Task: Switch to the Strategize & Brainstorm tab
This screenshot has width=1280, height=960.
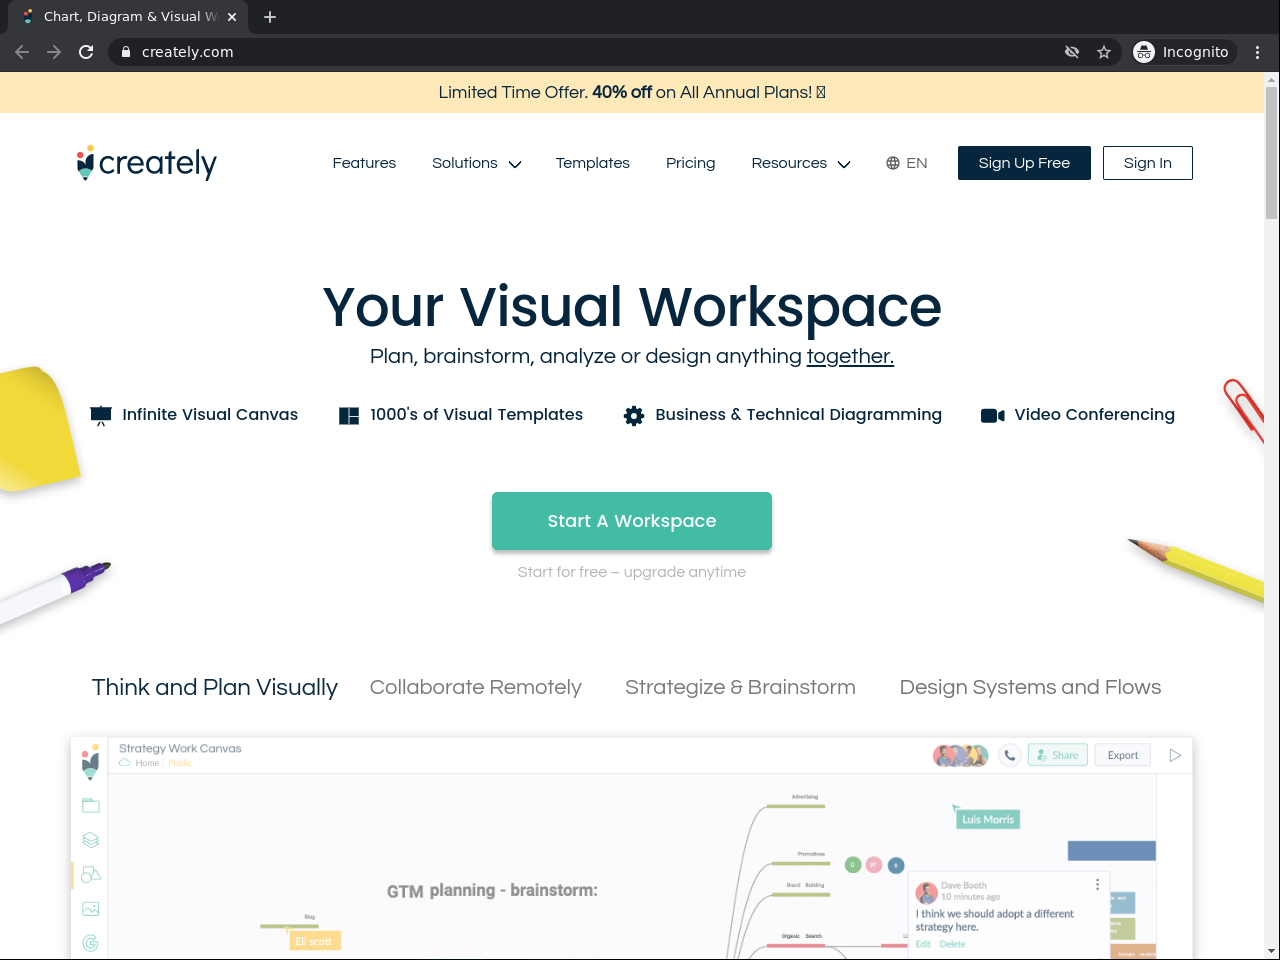Action: (740, 687)
